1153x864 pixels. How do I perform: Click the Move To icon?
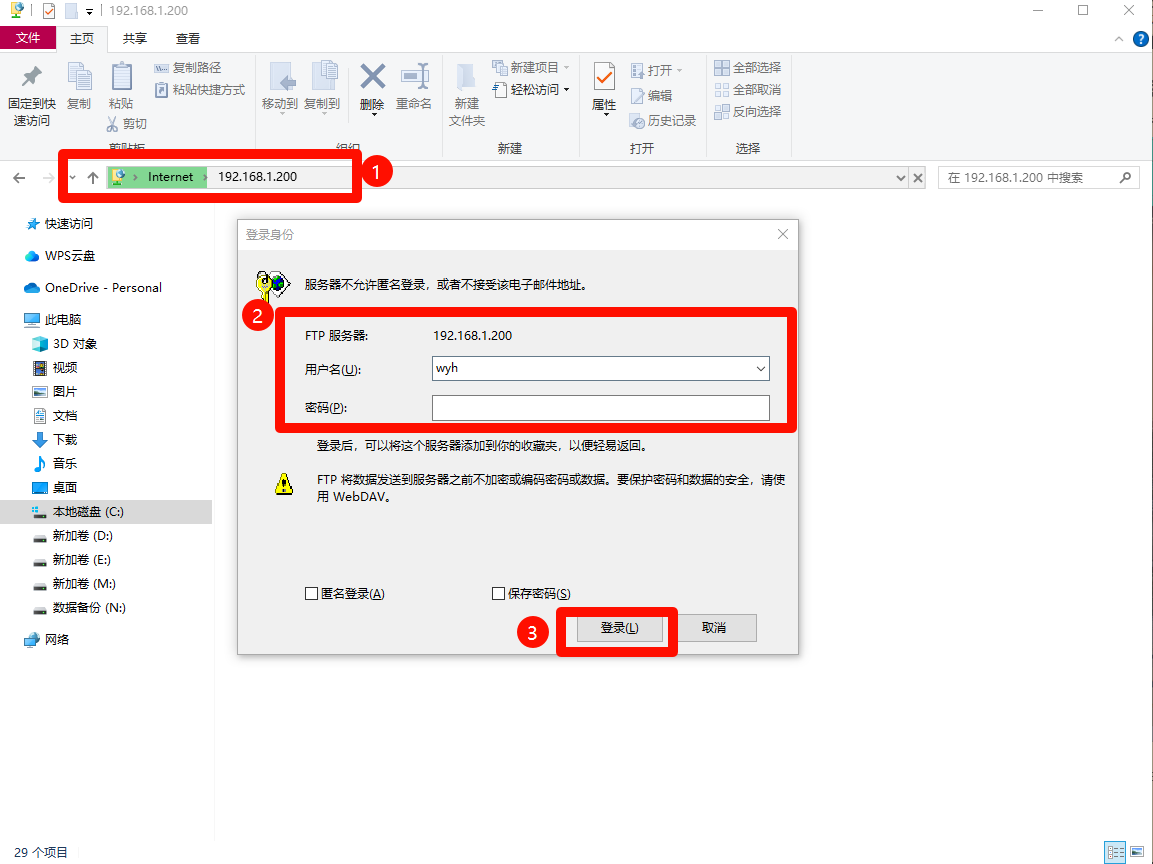(282, 76)
